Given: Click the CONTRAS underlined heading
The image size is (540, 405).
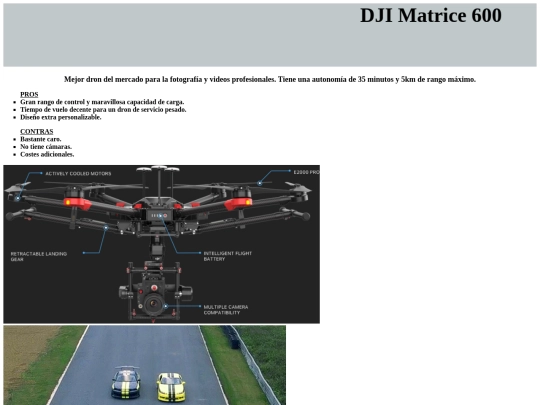Looking at the screenshot, I should pyautogui.click(x=37, y=132).
